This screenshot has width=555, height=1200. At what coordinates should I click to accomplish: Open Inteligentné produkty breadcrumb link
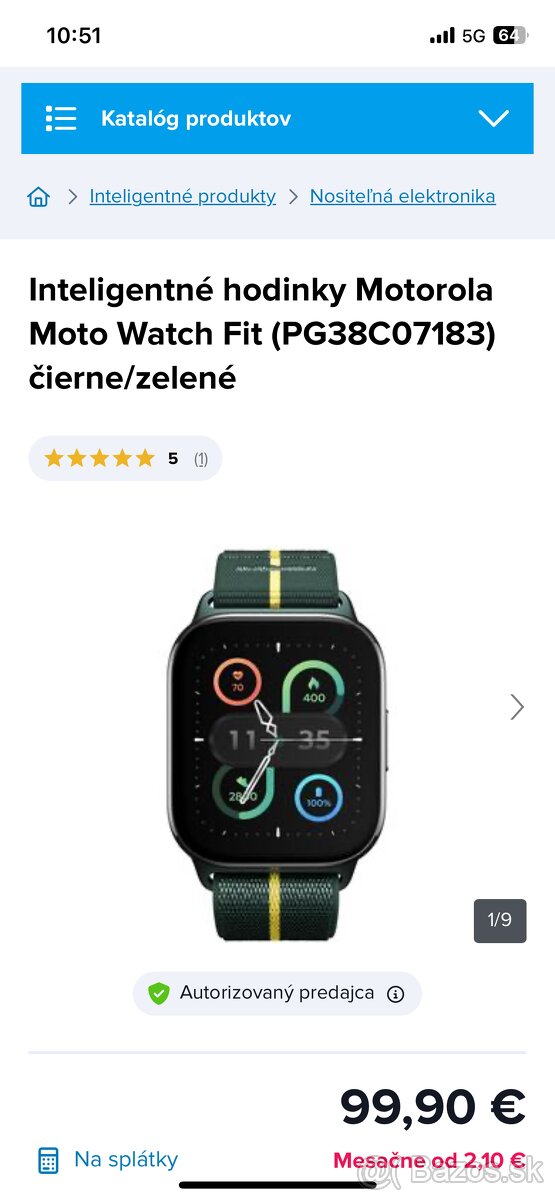(x=182, y=196)
